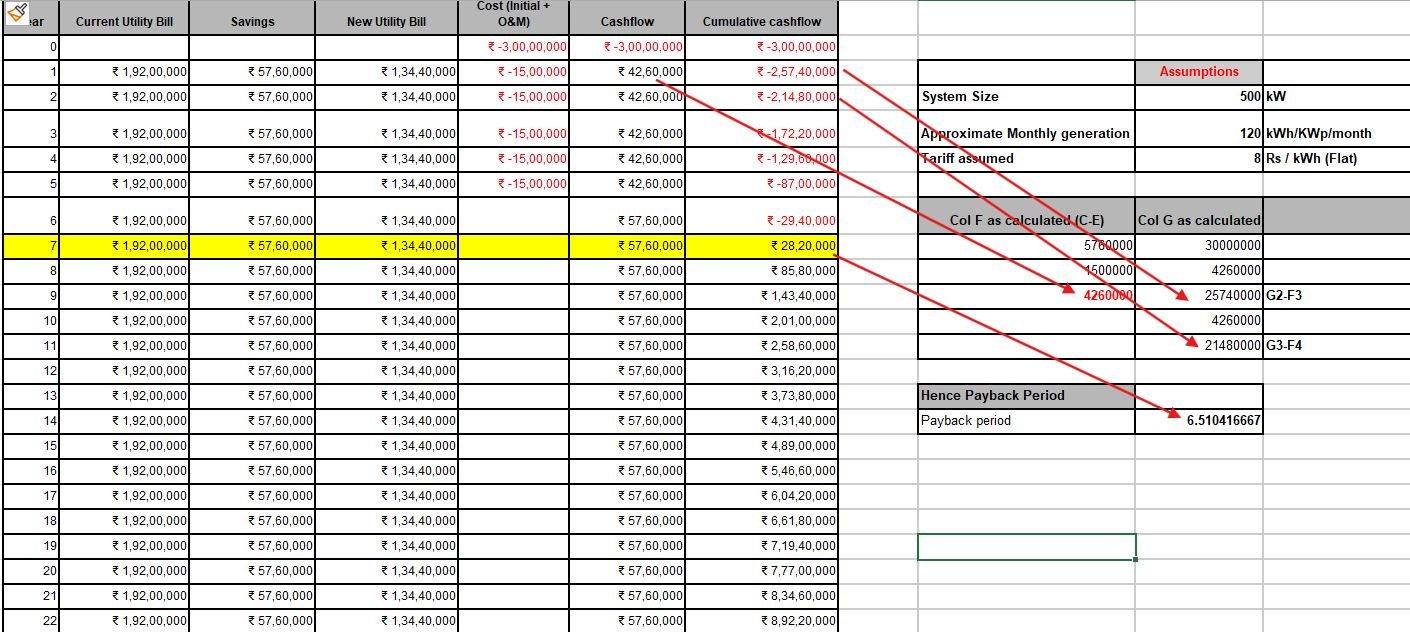Viewport: 1410px width, 632px height.
Task: Click year 9 cumulative cashflow ₹ 1,43,40,000
Action: 761,296
